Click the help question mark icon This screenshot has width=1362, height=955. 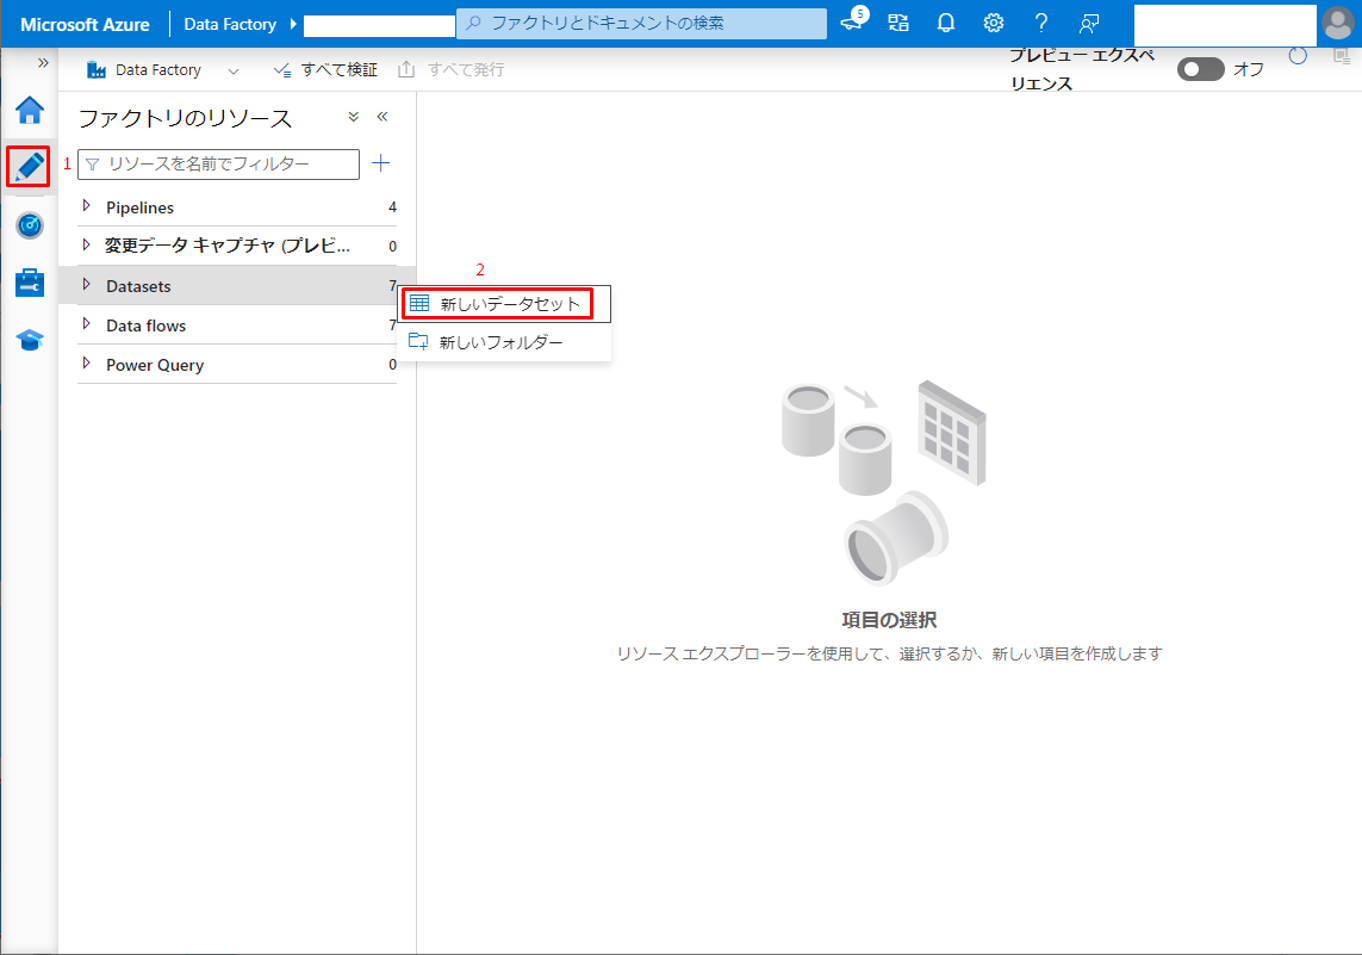(1041, 23)
